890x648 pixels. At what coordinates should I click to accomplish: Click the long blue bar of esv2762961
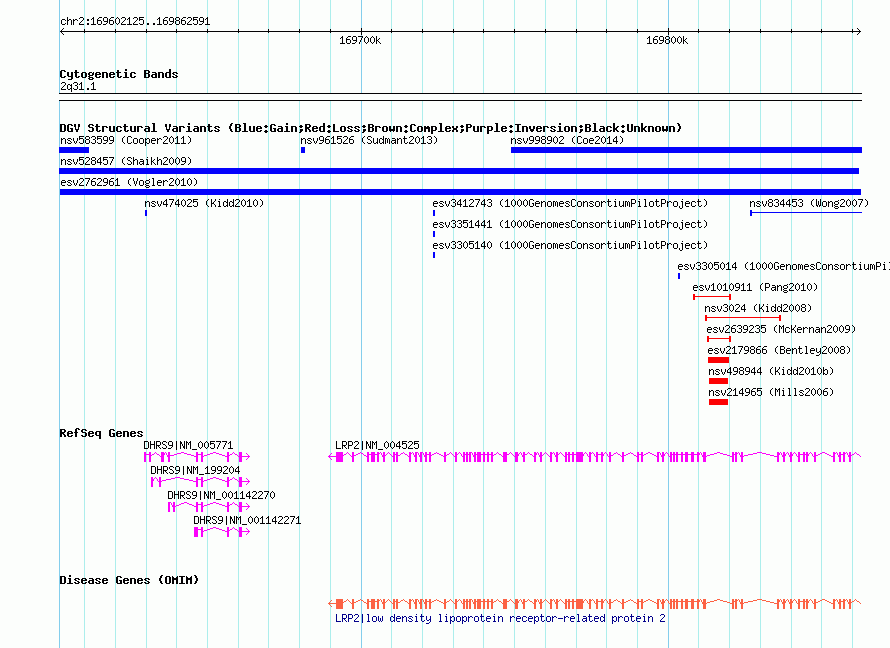(x=460, y=192)
